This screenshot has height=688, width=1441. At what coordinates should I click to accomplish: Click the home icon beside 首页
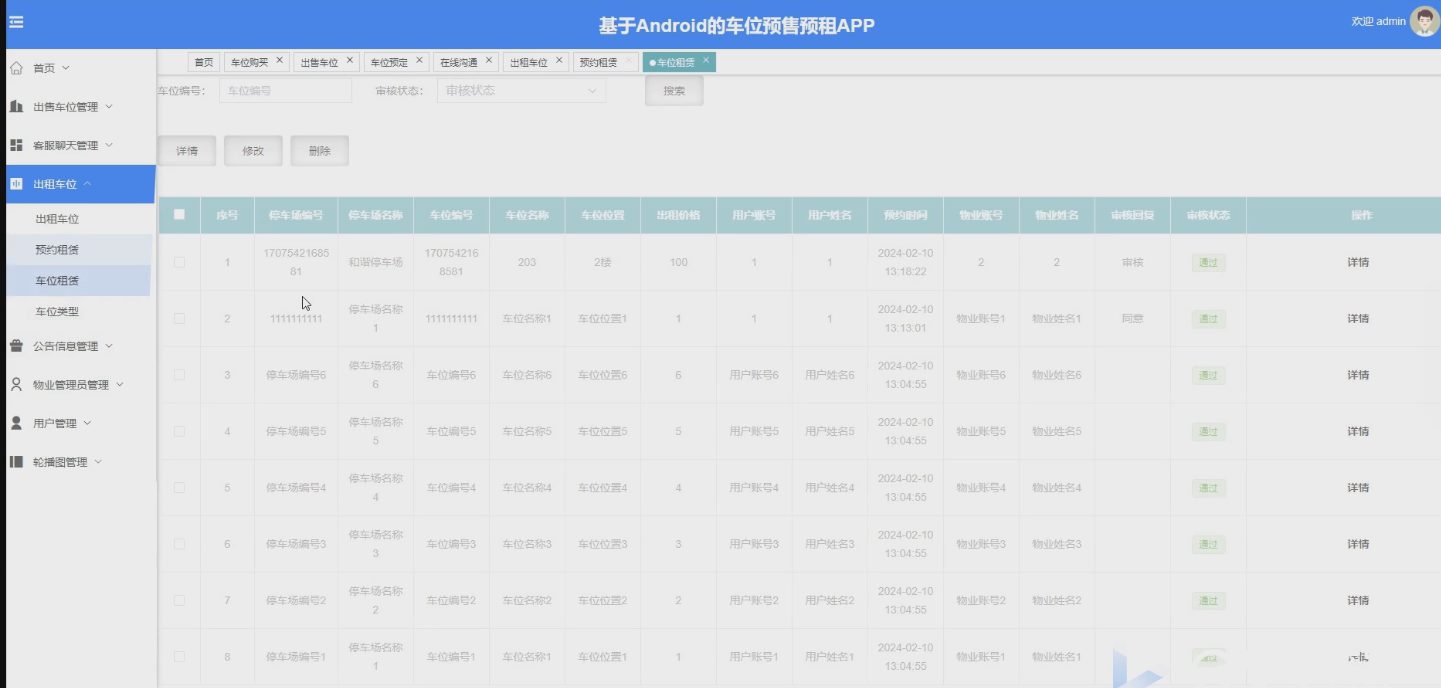pos(16,68)
